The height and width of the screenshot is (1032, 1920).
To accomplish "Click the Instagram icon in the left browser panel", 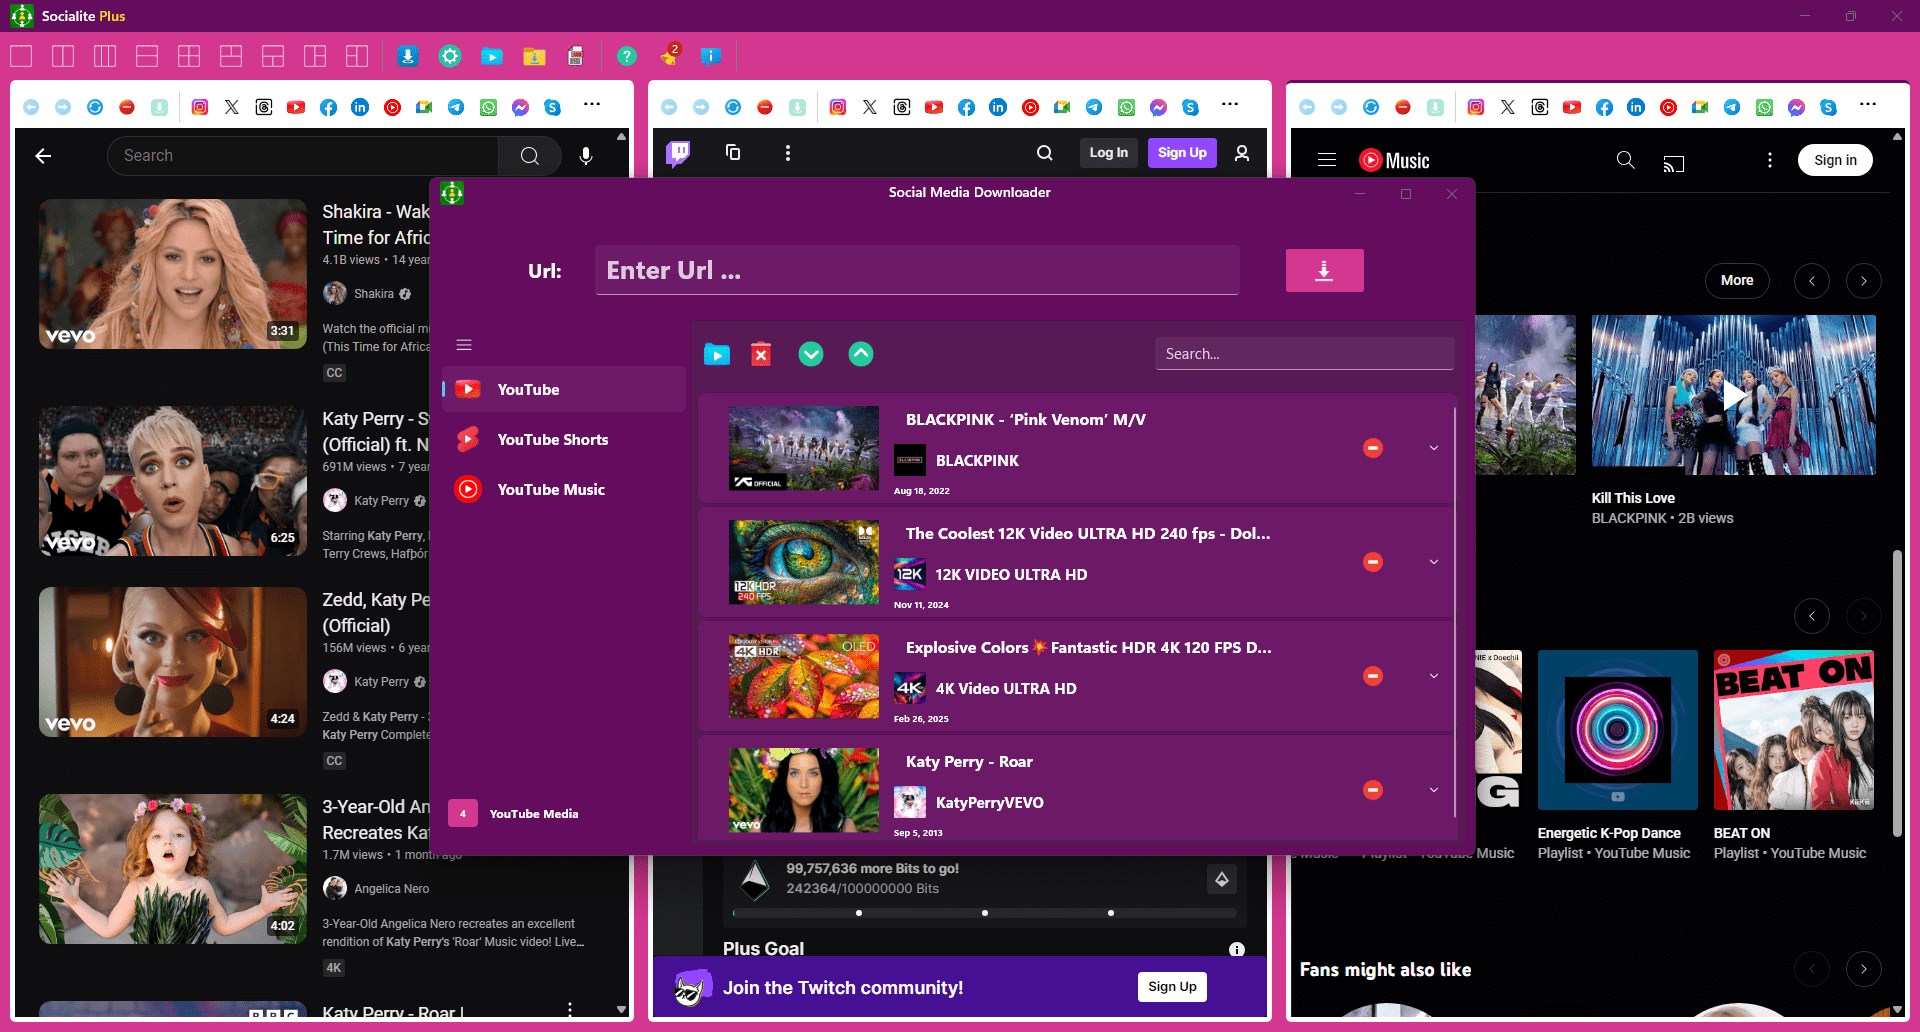I will (x=200, y=107).
